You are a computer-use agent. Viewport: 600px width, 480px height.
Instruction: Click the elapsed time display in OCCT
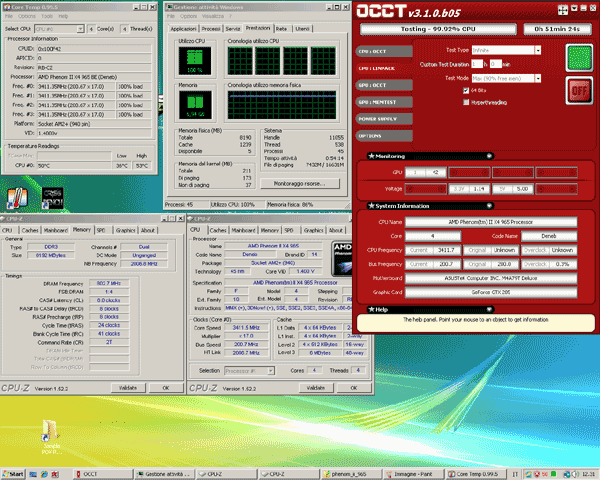coord(557,29)
